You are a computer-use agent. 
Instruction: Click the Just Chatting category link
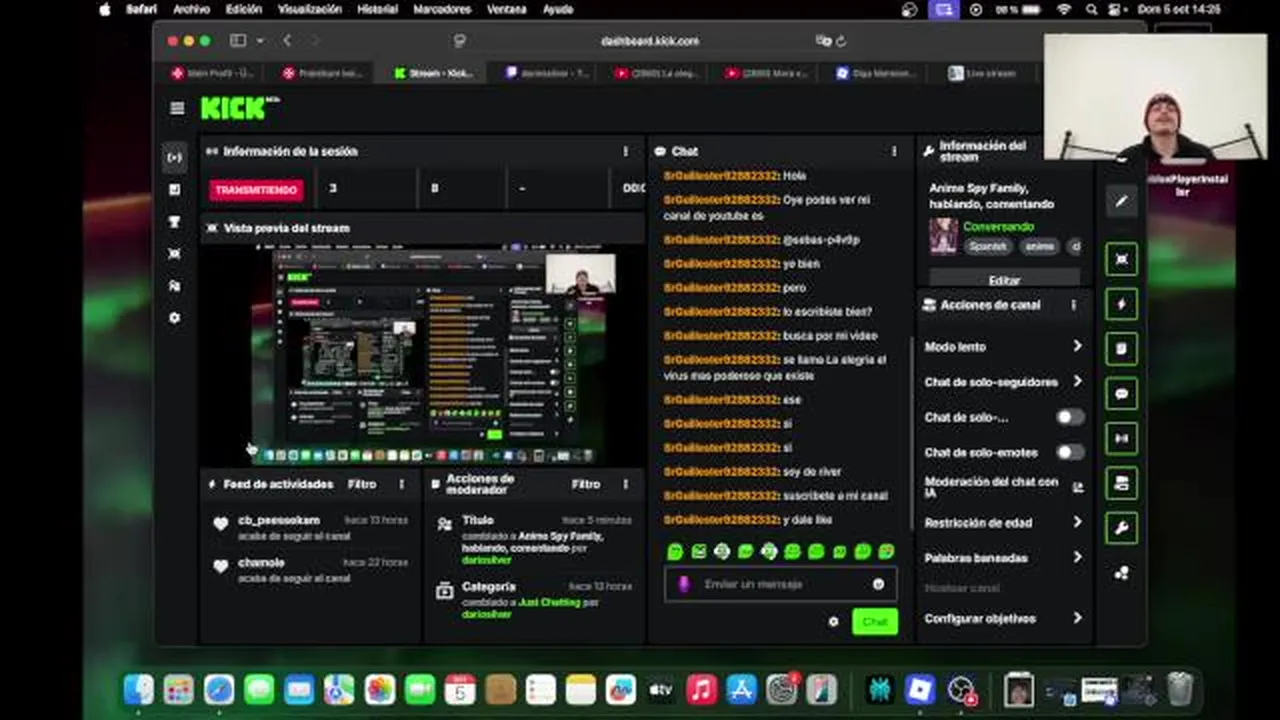[x=548, y=603]
